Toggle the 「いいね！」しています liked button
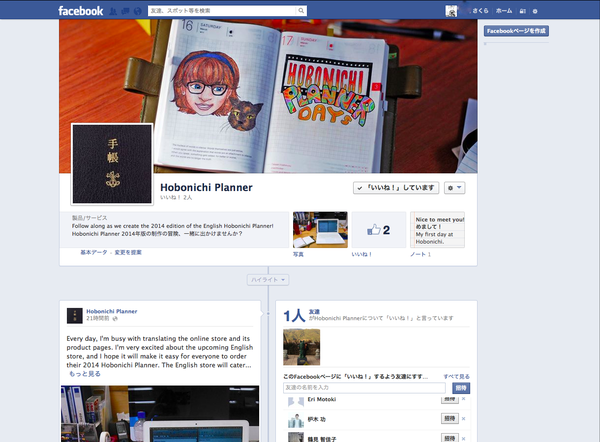 tap(396, 188)
